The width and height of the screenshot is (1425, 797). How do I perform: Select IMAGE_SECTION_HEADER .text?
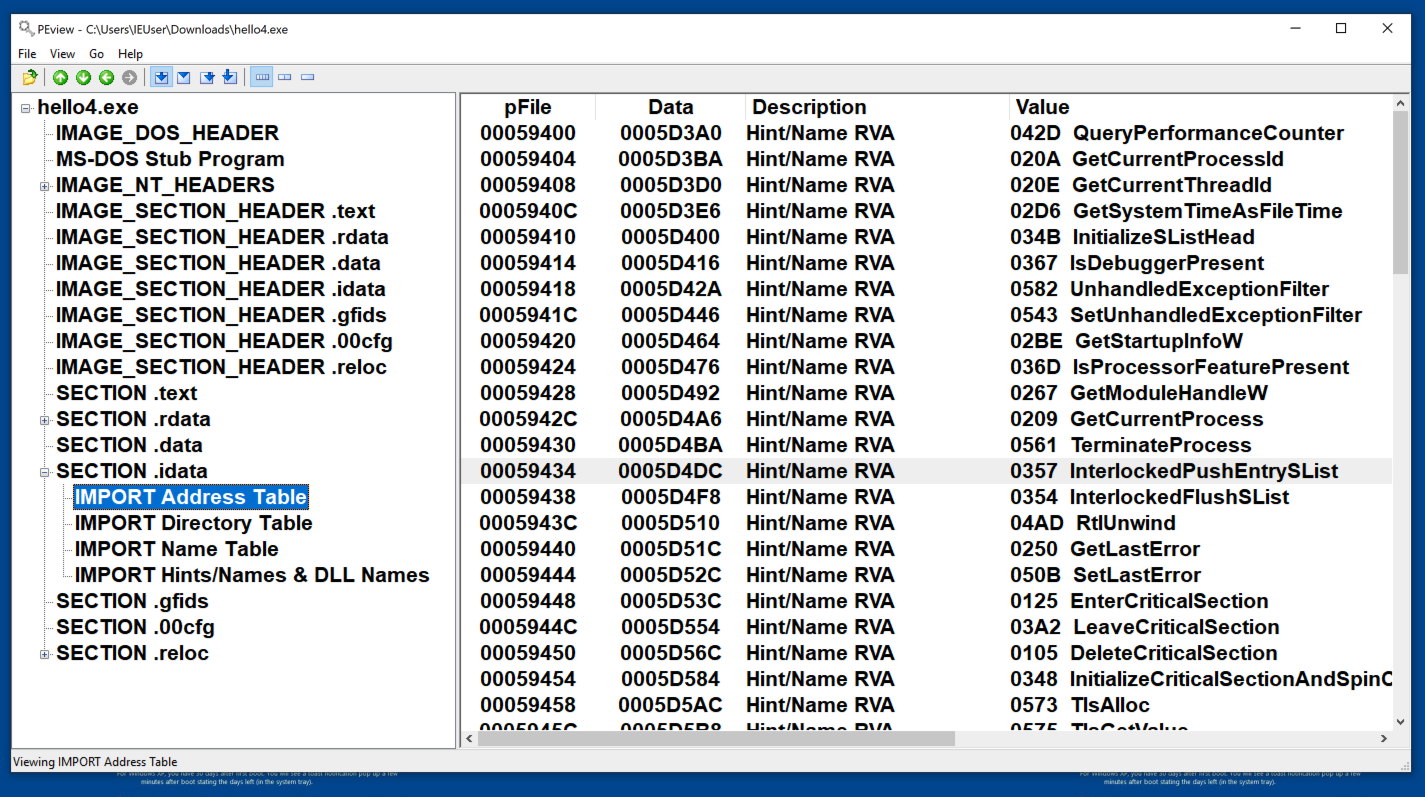coord(216,211)
